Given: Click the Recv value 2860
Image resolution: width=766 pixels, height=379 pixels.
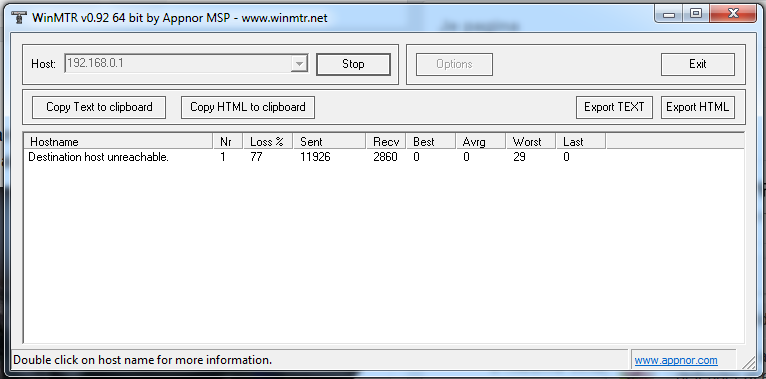Looking at the screenshot, I should coord(385,157).
